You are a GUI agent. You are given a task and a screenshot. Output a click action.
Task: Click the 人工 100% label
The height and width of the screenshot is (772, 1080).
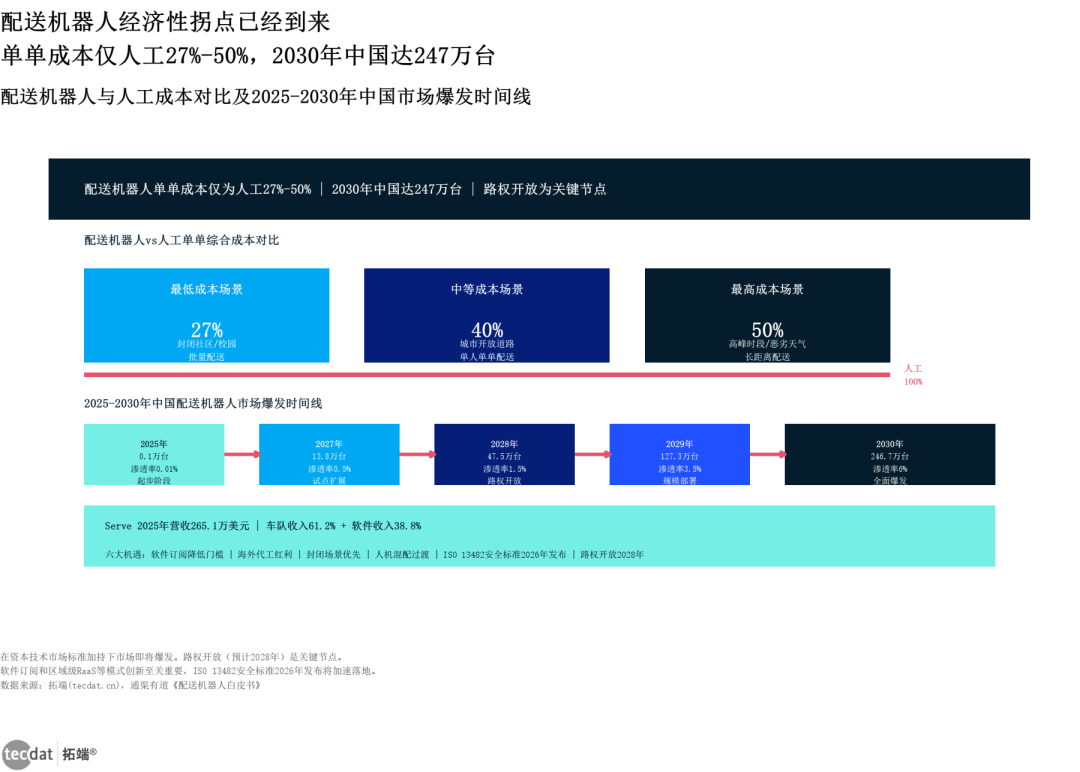(913, 375)
